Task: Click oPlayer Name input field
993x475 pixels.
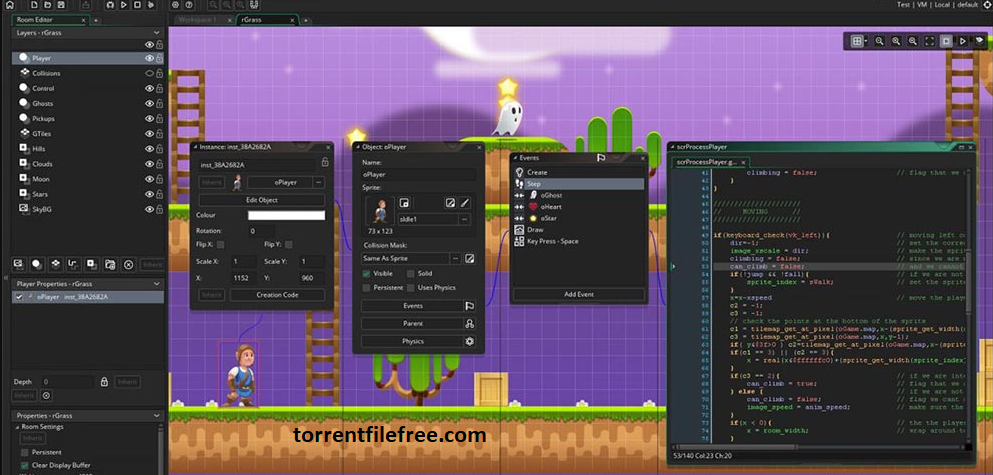Action: click(x=419, y=174)
